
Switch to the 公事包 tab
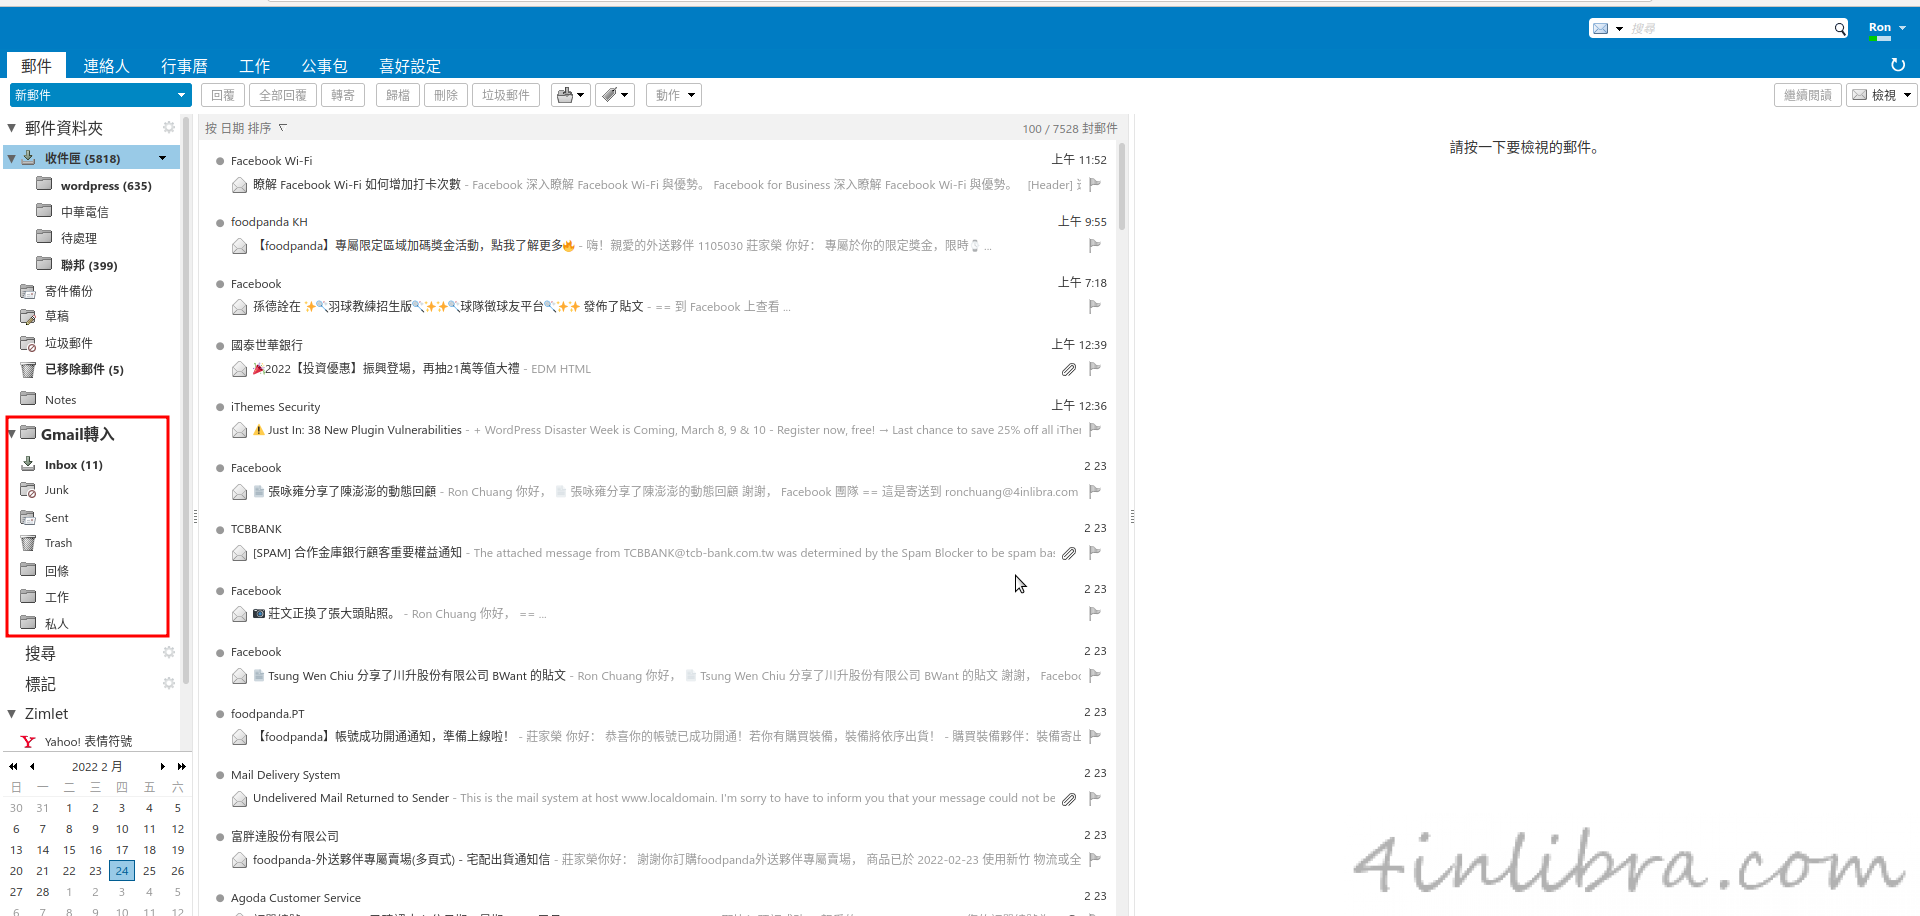pyautogui.click(x=324, y=66)
